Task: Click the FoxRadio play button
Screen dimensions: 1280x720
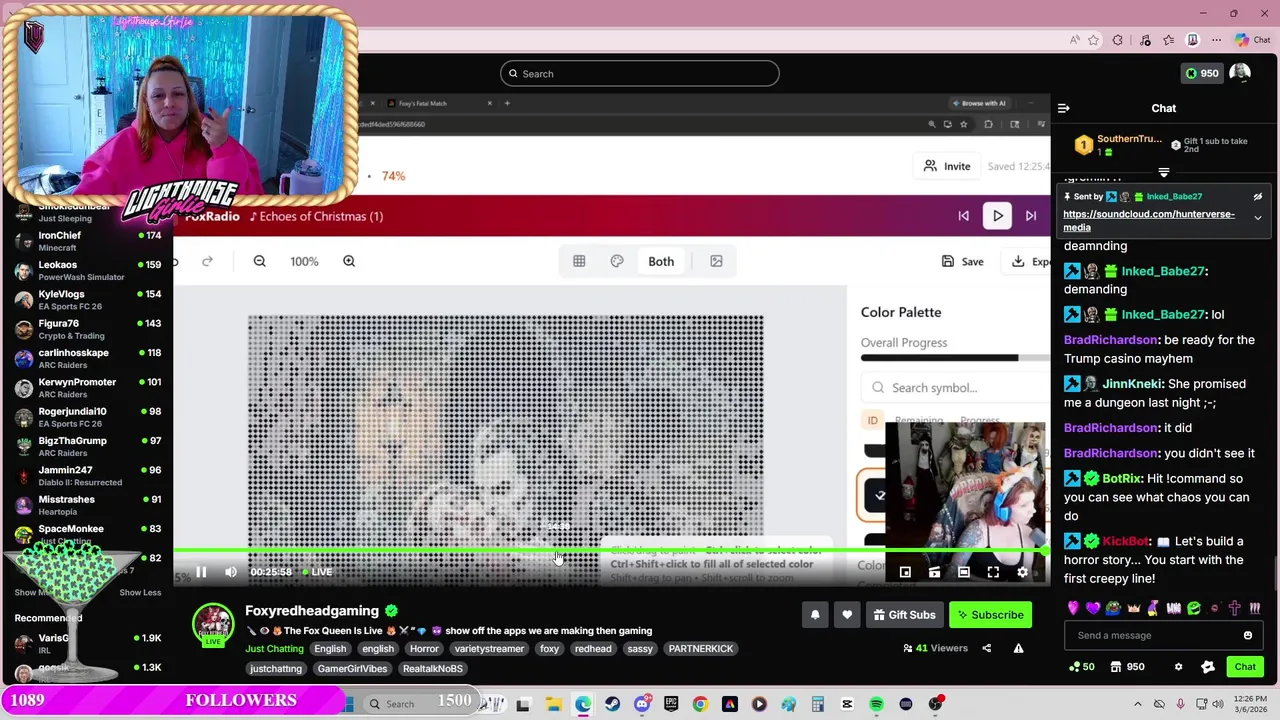Action: coord(997,216)
